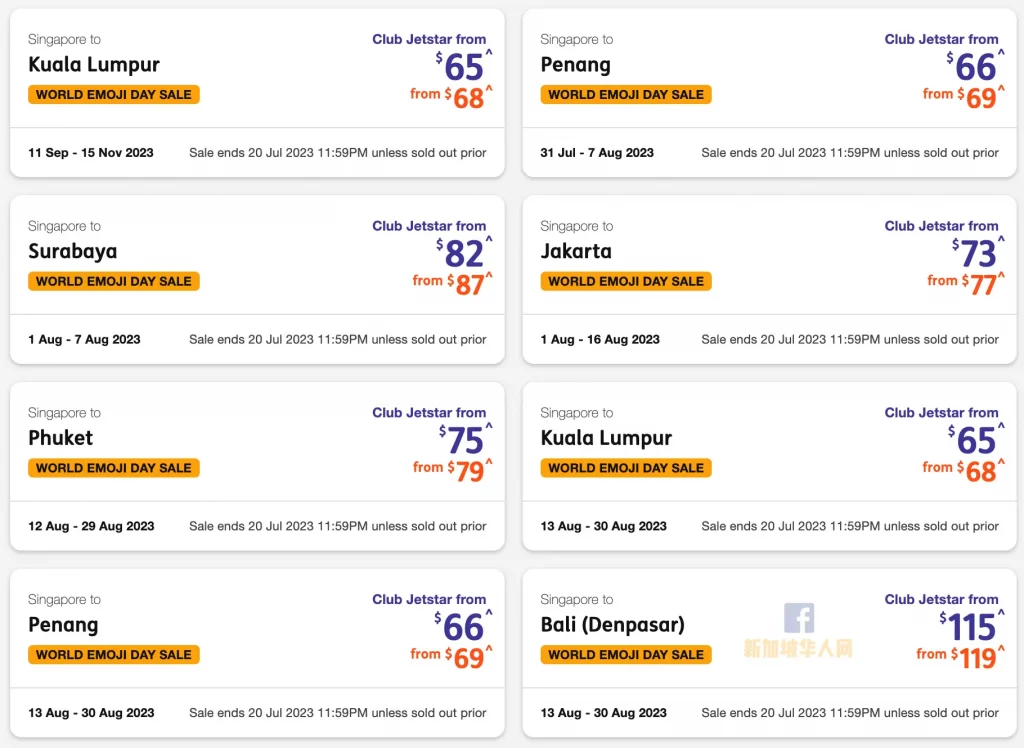The height and width of the screenshot is (748, 1024).
Task: Click the Facebook watermark icon
Action: 799,618
